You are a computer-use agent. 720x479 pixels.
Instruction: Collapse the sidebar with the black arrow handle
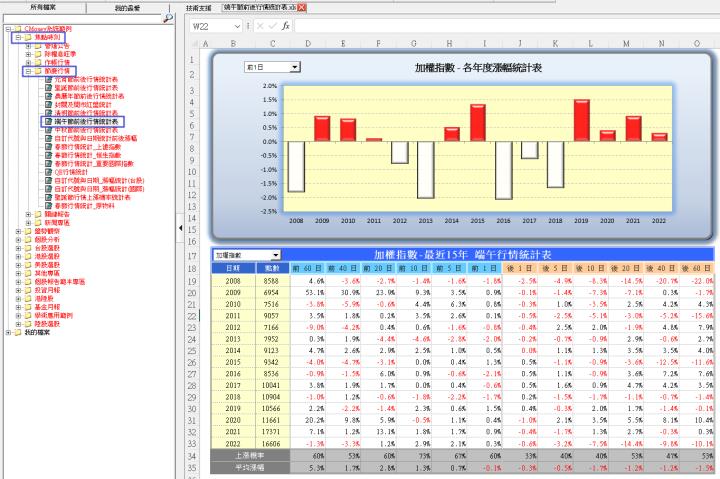180,228
